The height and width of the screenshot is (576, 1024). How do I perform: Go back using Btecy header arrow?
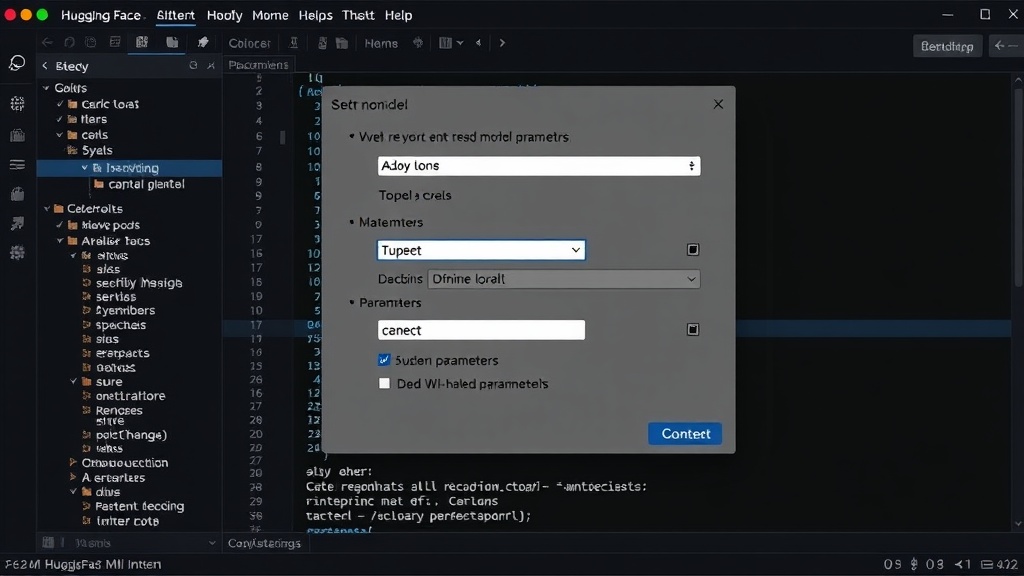tap(45, 65)
